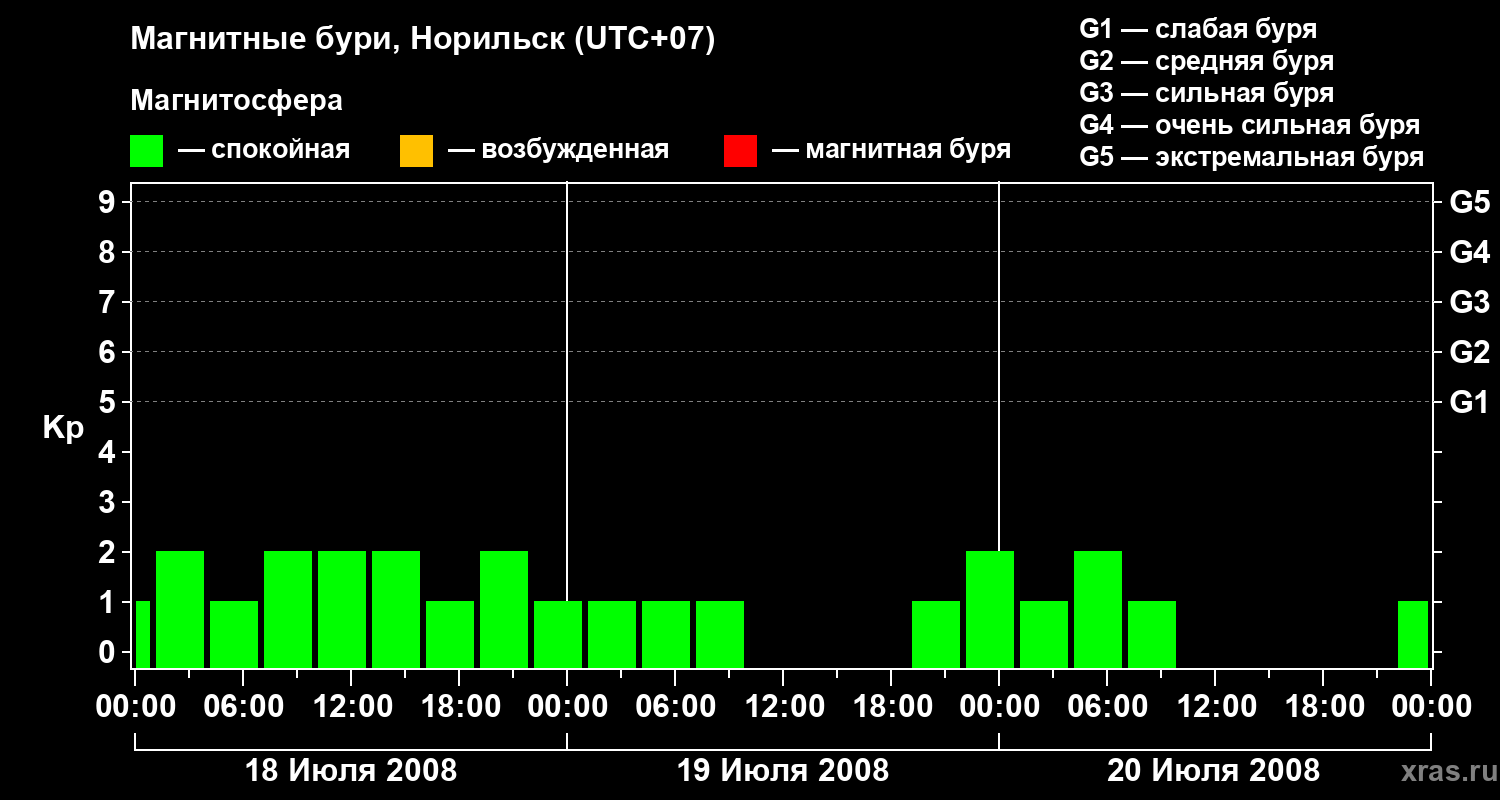Click the '— возбужденная' legend label
1500x800 pixels.
pyautogui.click(x=558, y=150)
